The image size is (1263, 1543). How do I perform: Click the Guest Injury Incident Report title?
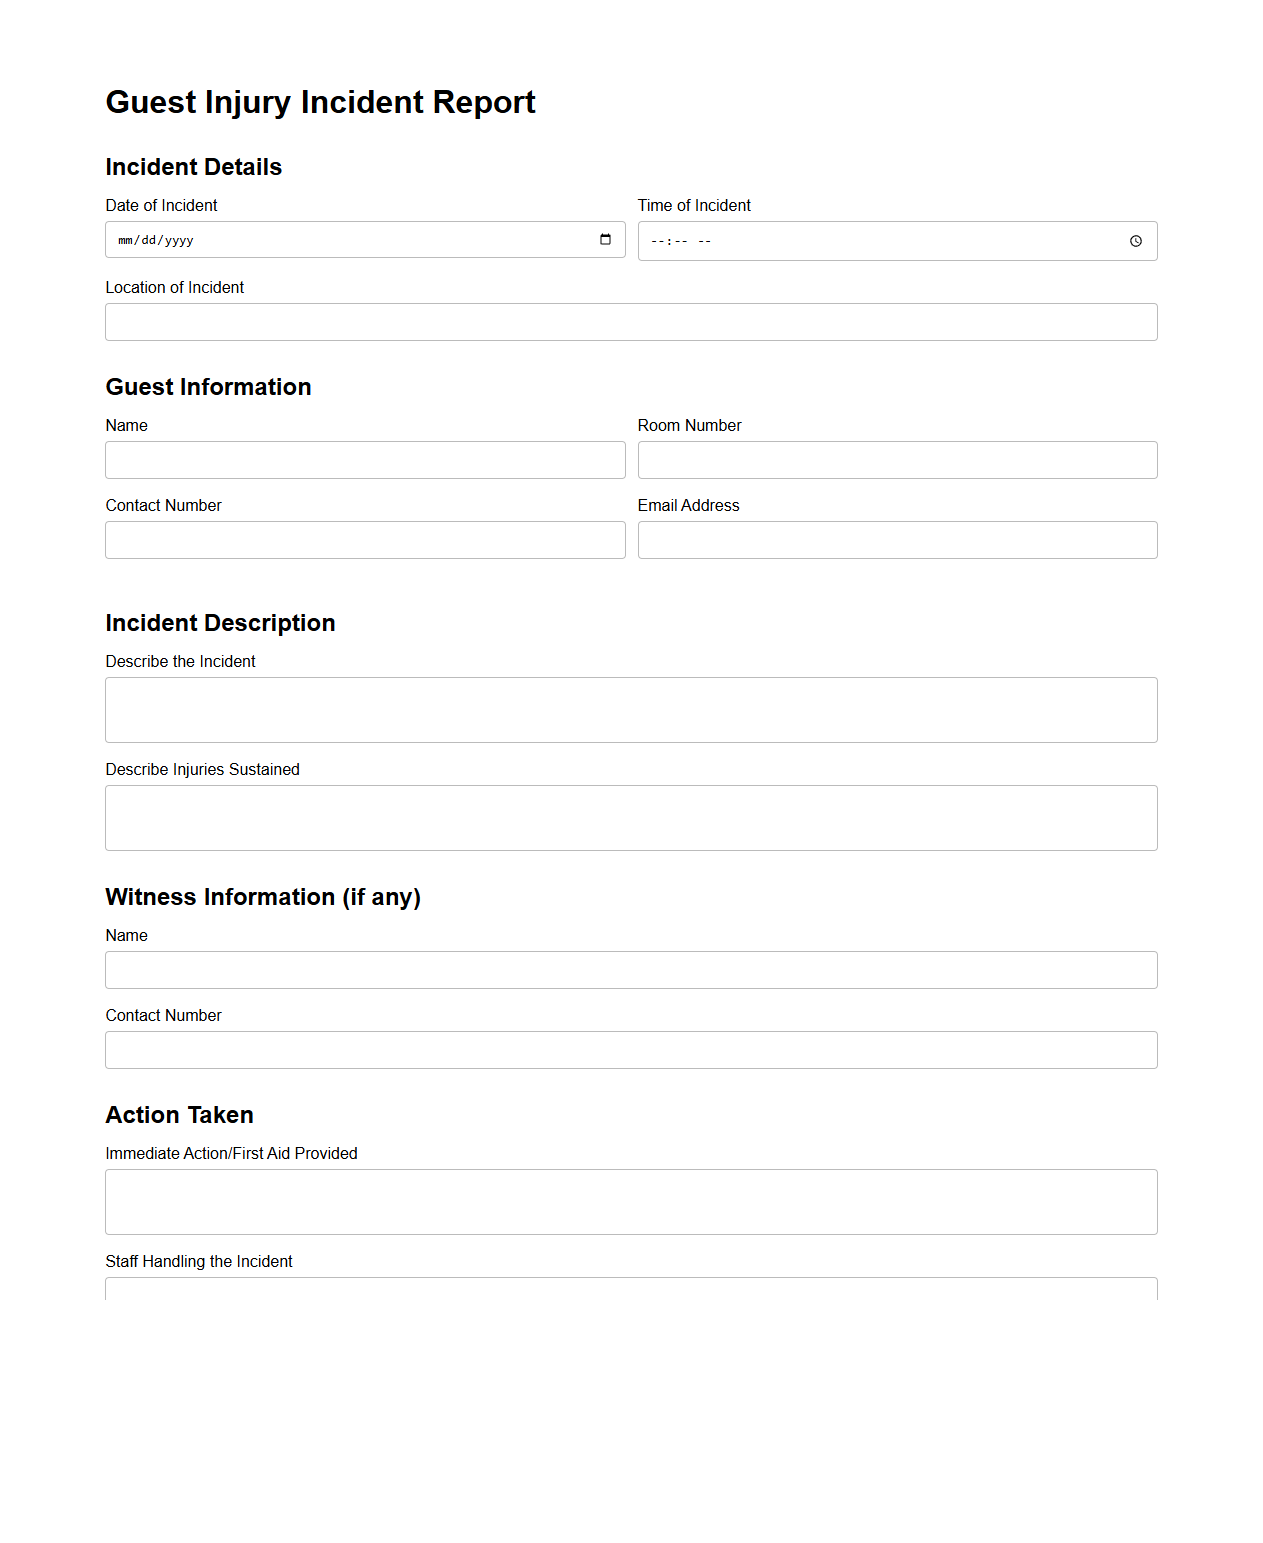[x=320, y=102]
